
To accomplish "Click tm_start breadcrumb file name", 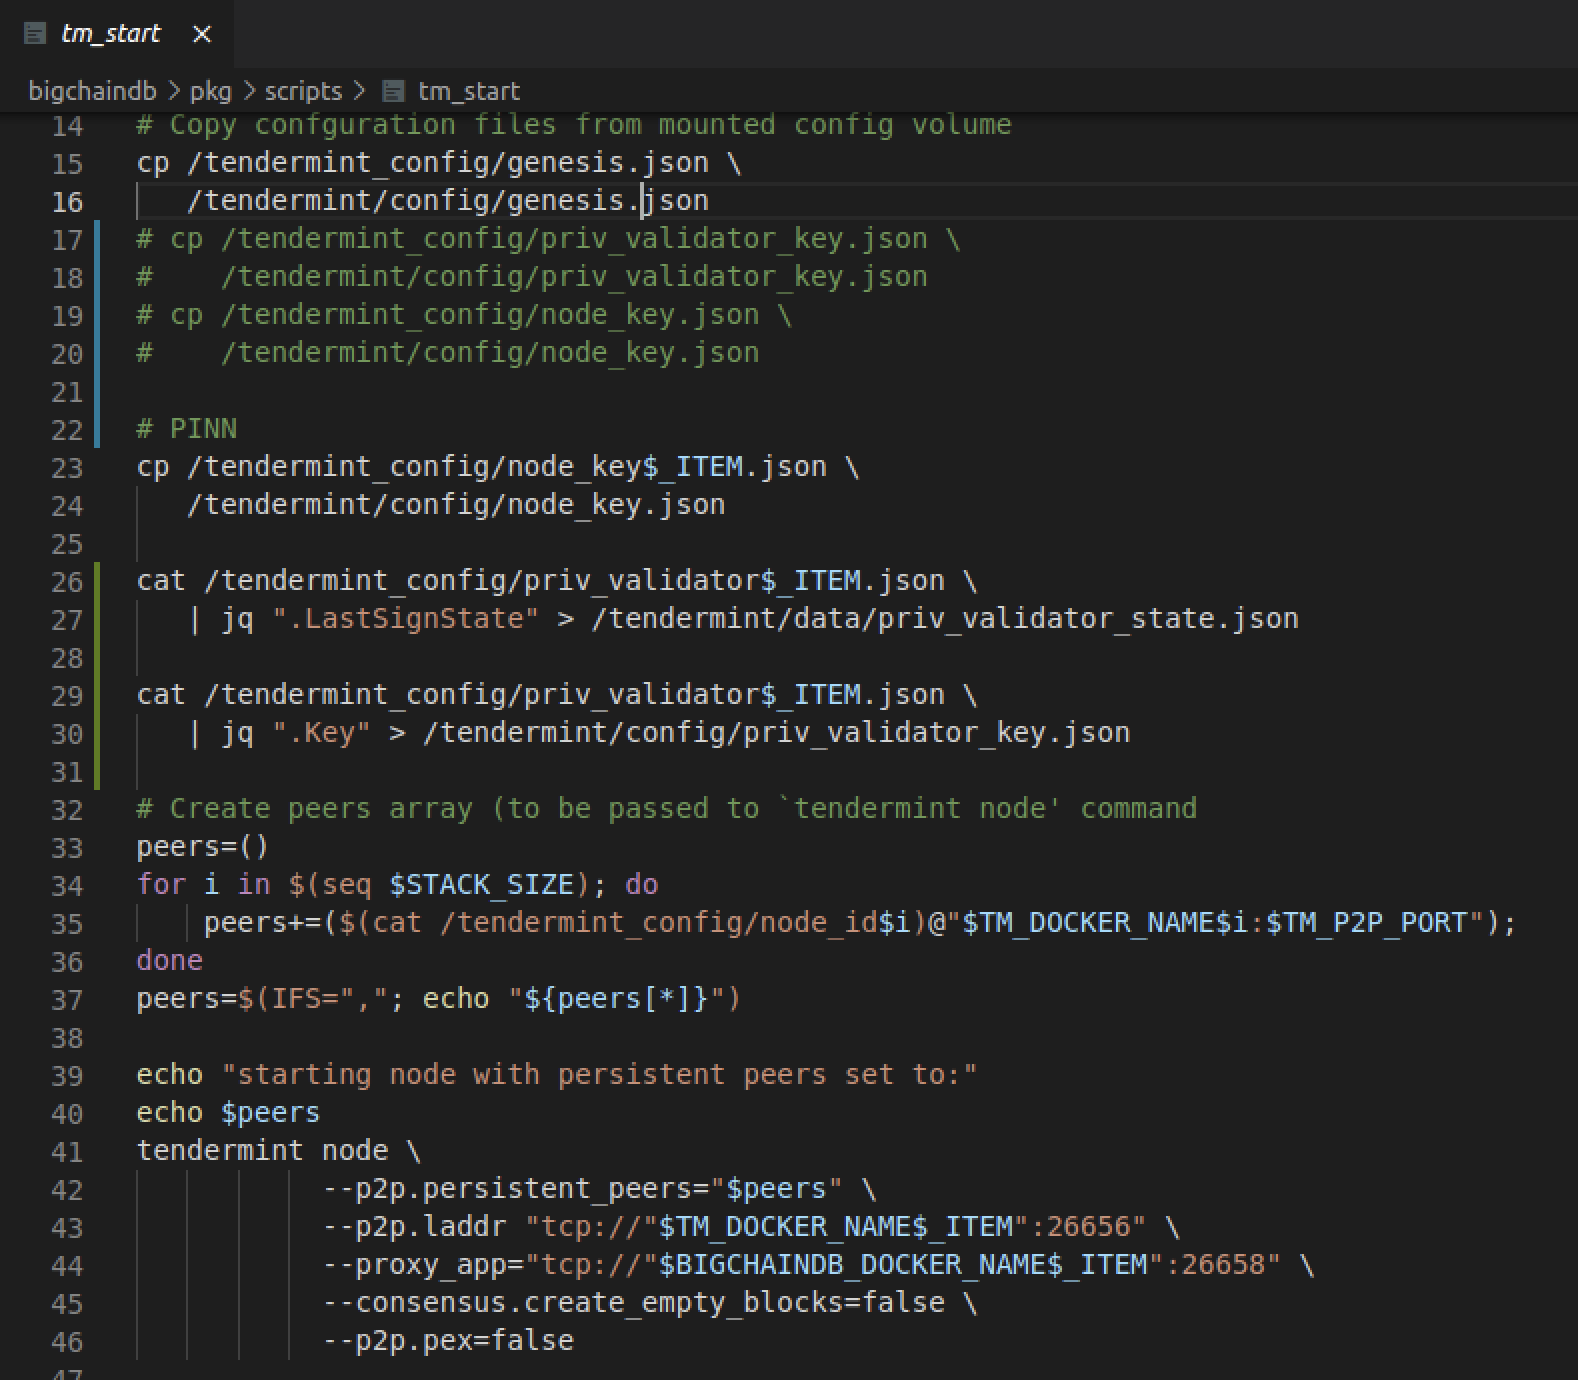I will [x=468, y=91].
